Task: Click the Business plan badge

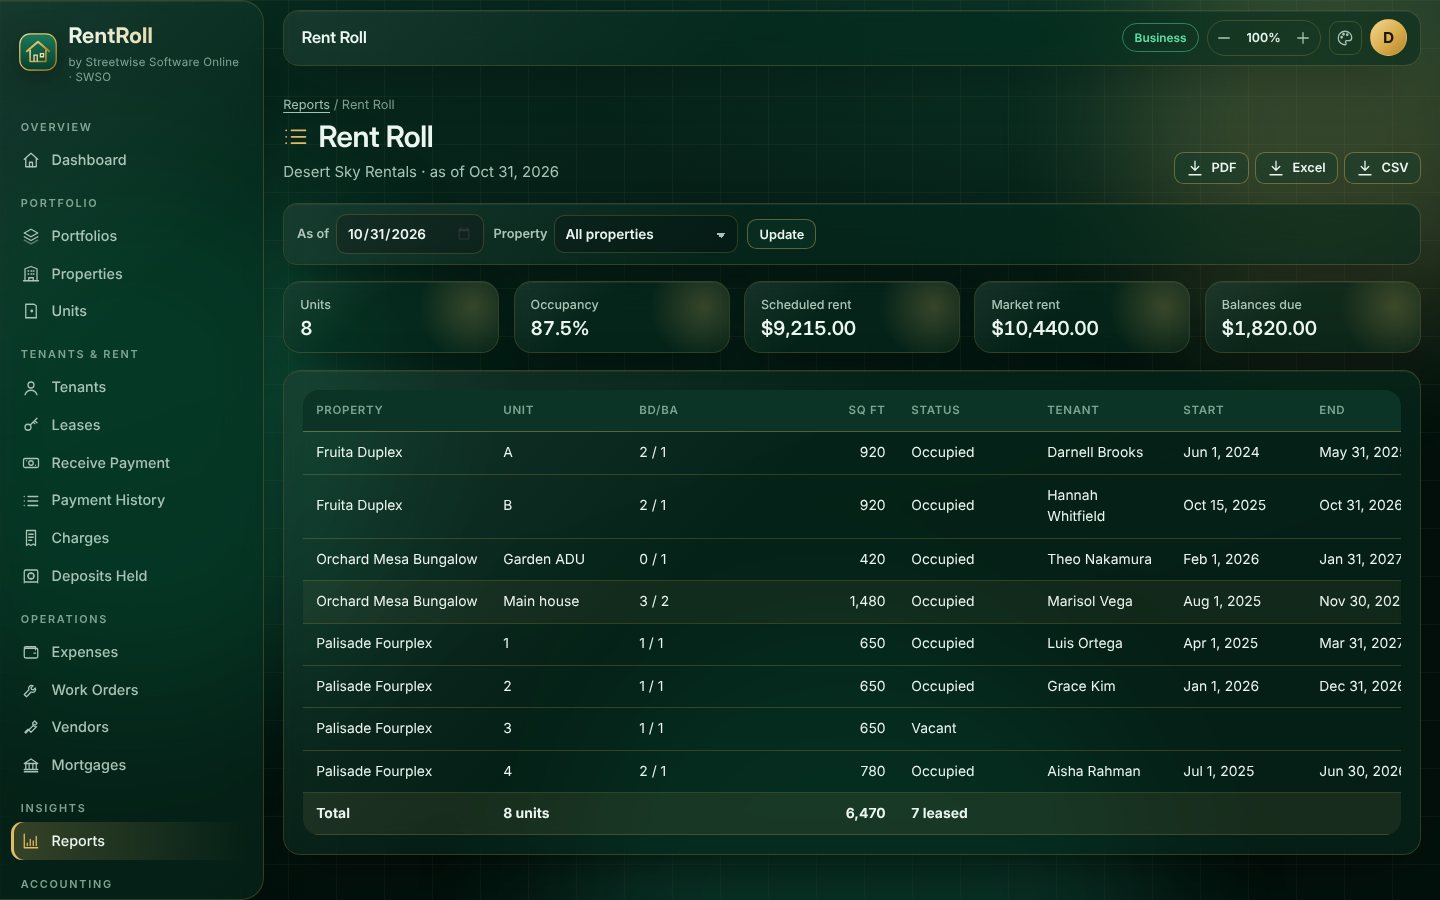Action: [x=1160, y=38]
